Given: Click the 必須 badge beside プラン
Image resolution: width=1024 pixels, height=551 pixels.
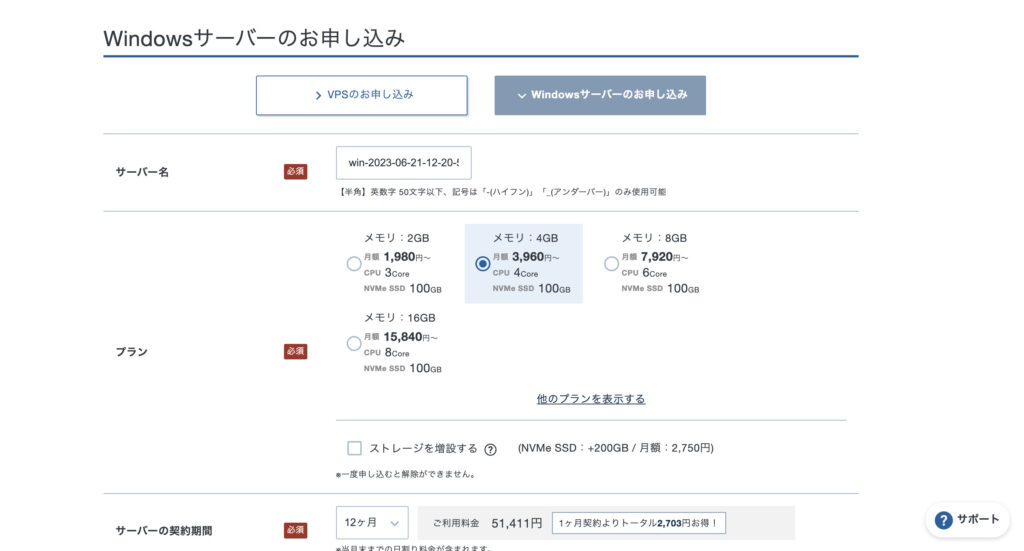Looking at the screenshot, I should click(x=295, y=351).
